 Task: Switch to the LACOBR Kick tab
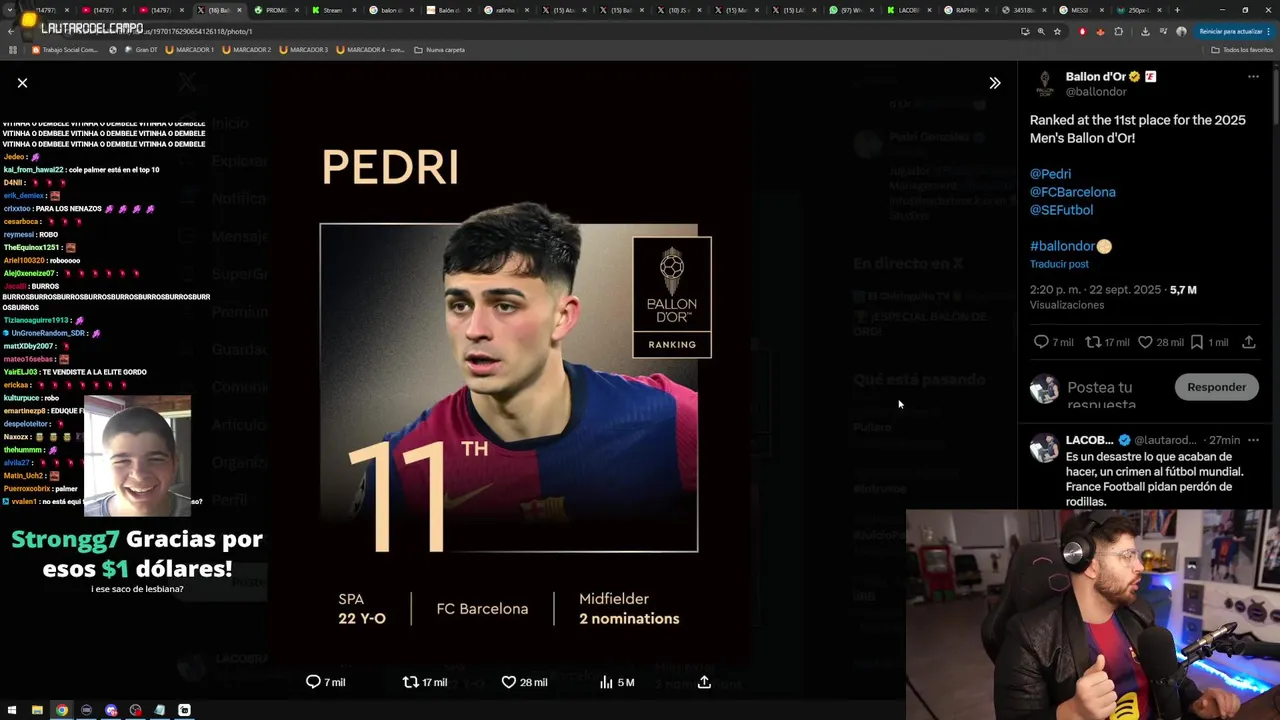click(x=909, y=10)
